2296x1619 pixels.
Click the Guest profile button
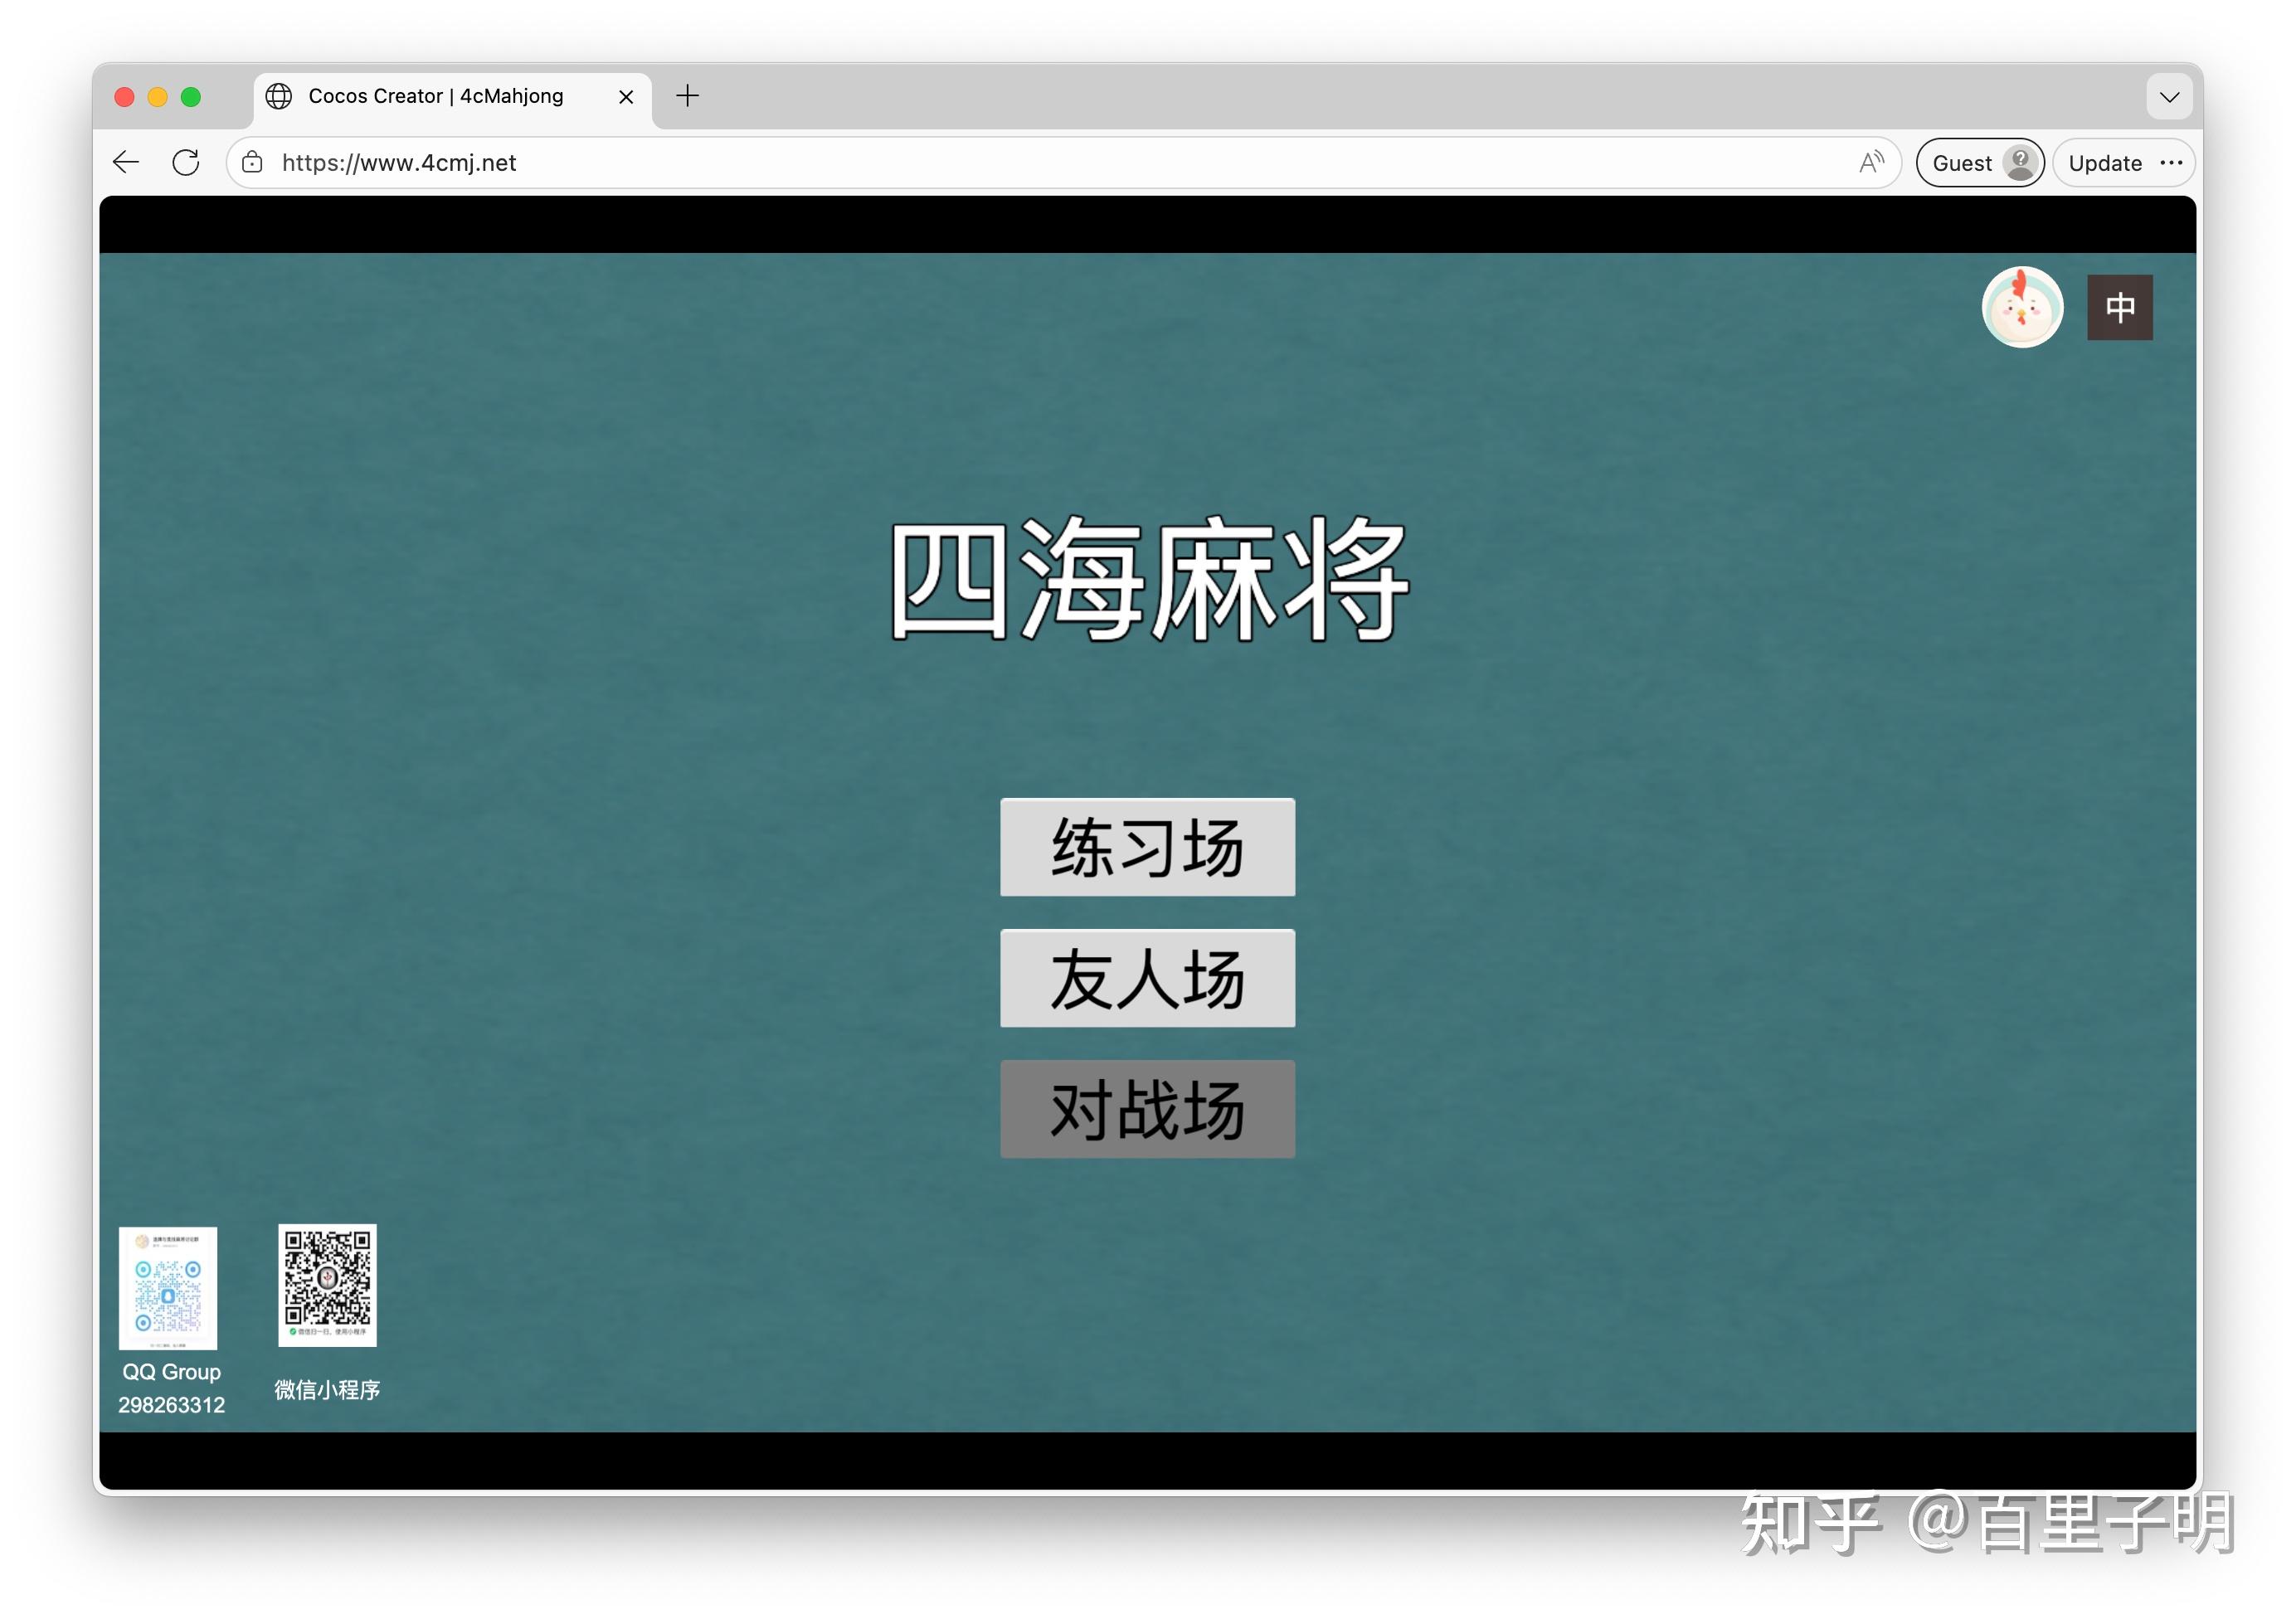(x=1980, y=163)
